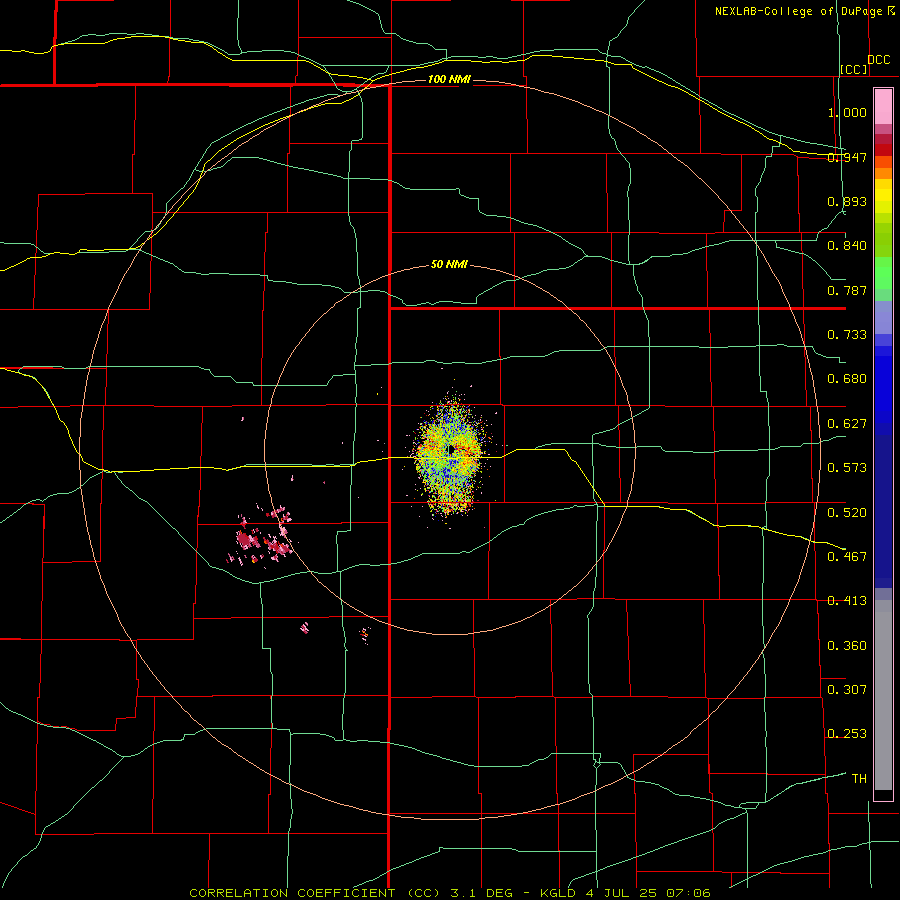Select the 0.627 scale value
The image size is (900, 900).
847,424
